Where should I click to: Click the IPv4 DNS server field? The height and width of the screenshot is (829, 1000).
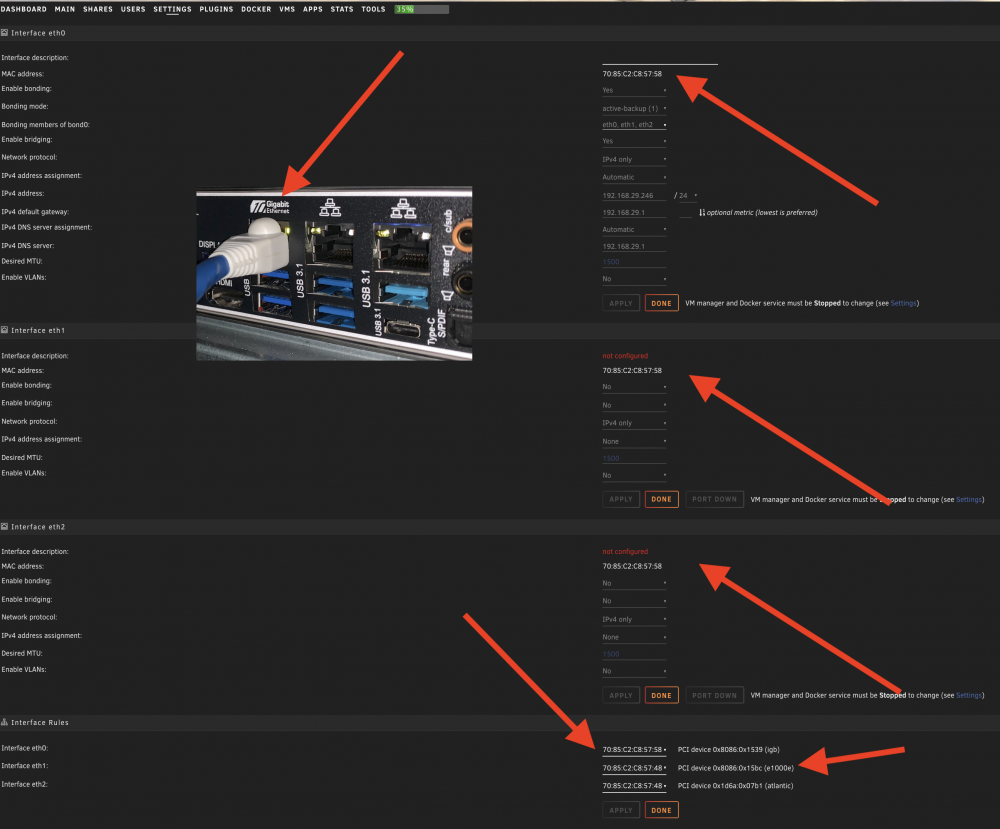point(635,246)
